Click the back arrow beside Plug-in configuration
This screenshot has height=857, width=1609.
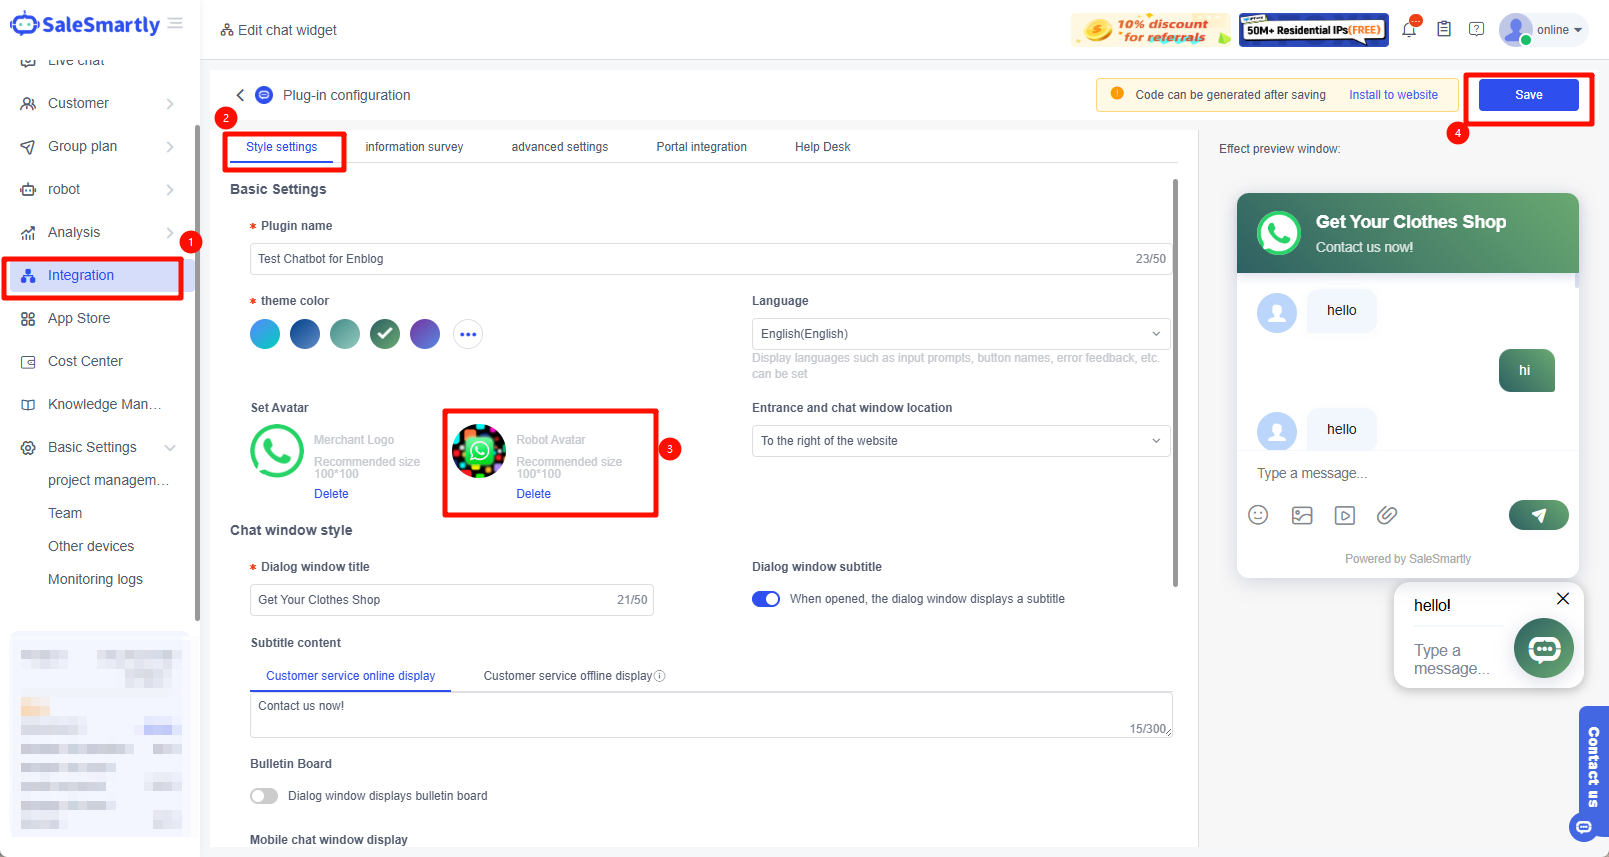tap(240, 95)
